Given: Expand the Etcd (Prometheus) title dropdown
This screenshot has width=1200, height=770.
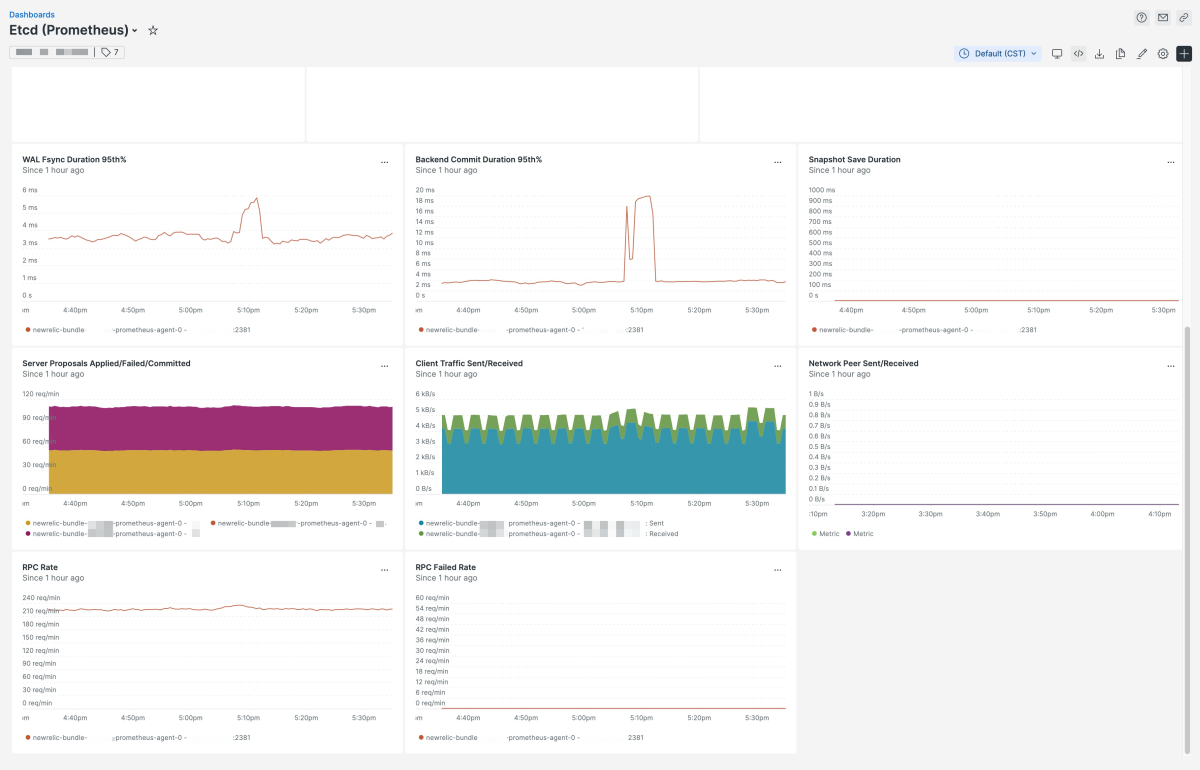Looking at the screenshot, I should (x=135, y=31).
